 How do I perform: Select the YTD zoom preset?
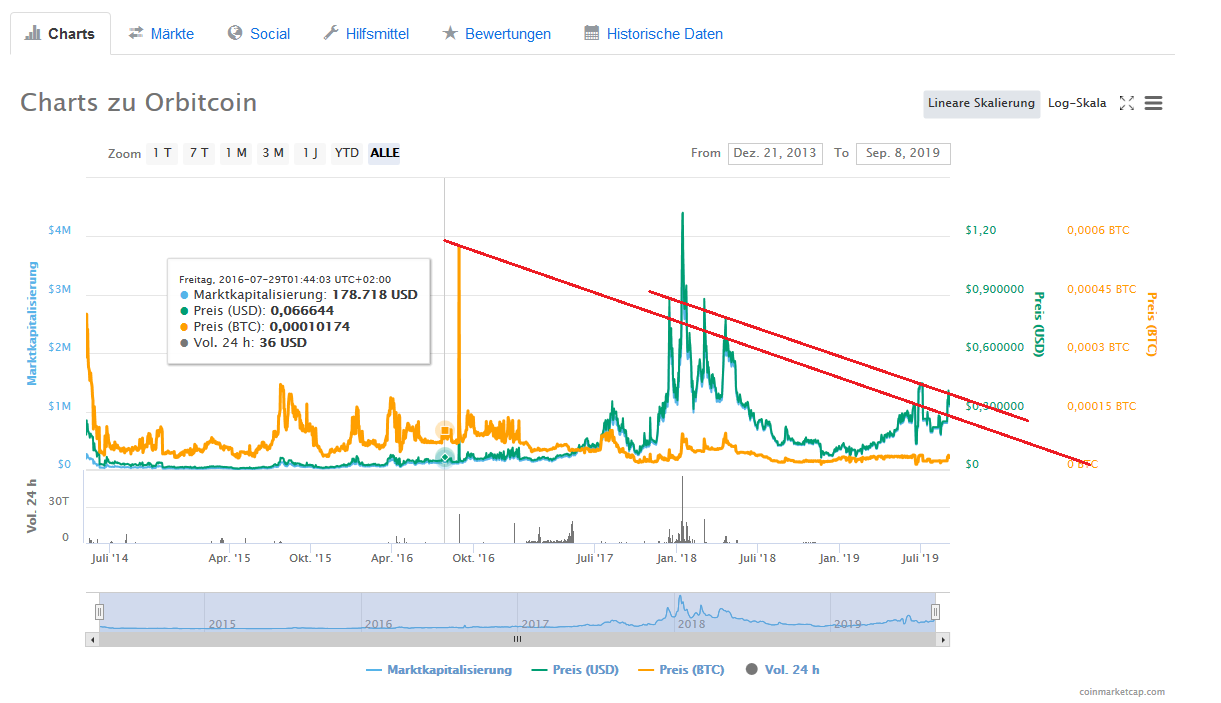346,153
